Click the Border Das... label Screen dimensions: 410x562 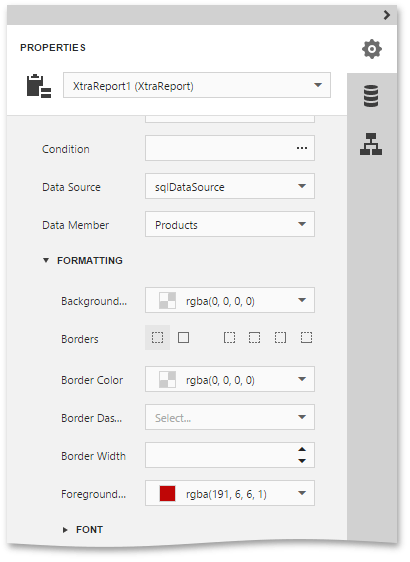(x=91, y=418)
